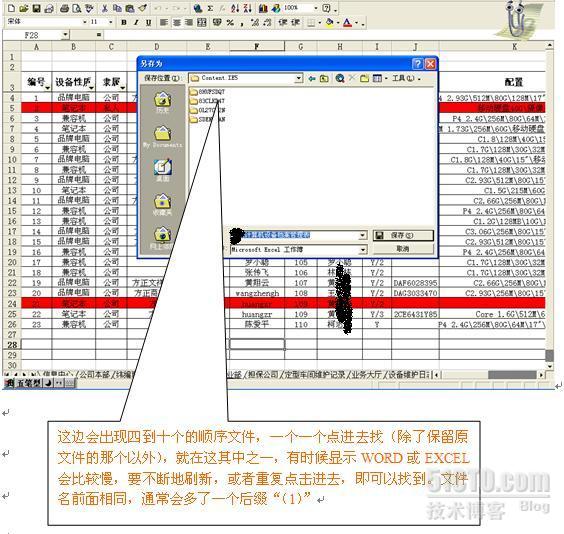This screenshot has height=534, width=564.
Task: Click the Font Color red A
Action: click(x=347, y=23)
